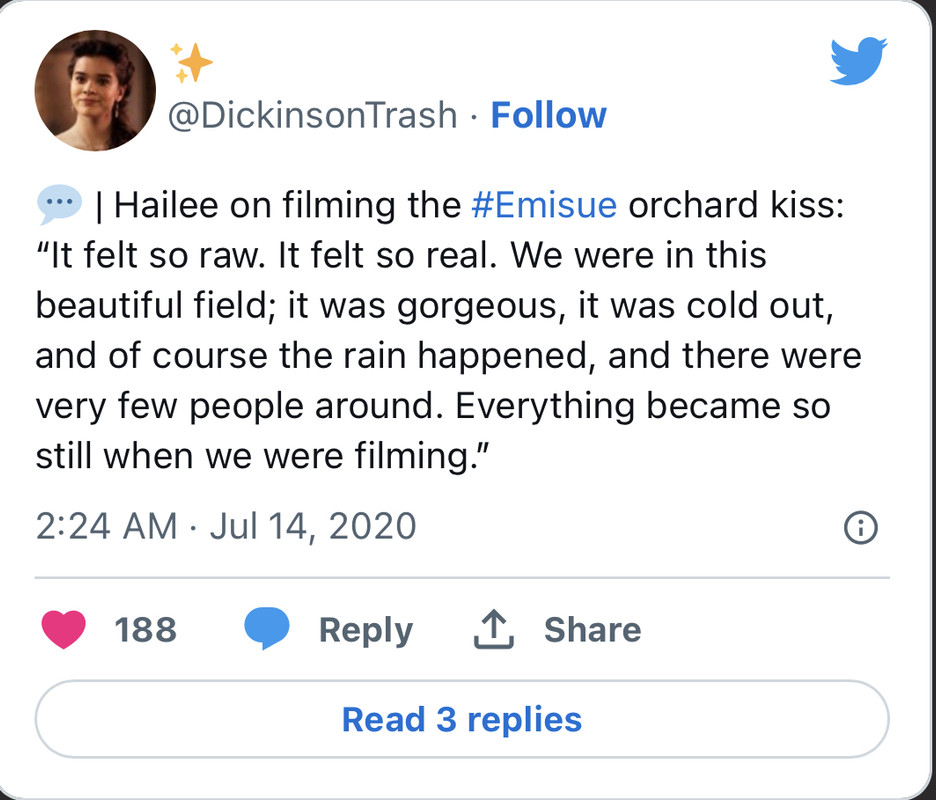Screen dimensions: 936x800
Task: Open the DickinsonTrash profile avatar
Action: coord(95,91)
